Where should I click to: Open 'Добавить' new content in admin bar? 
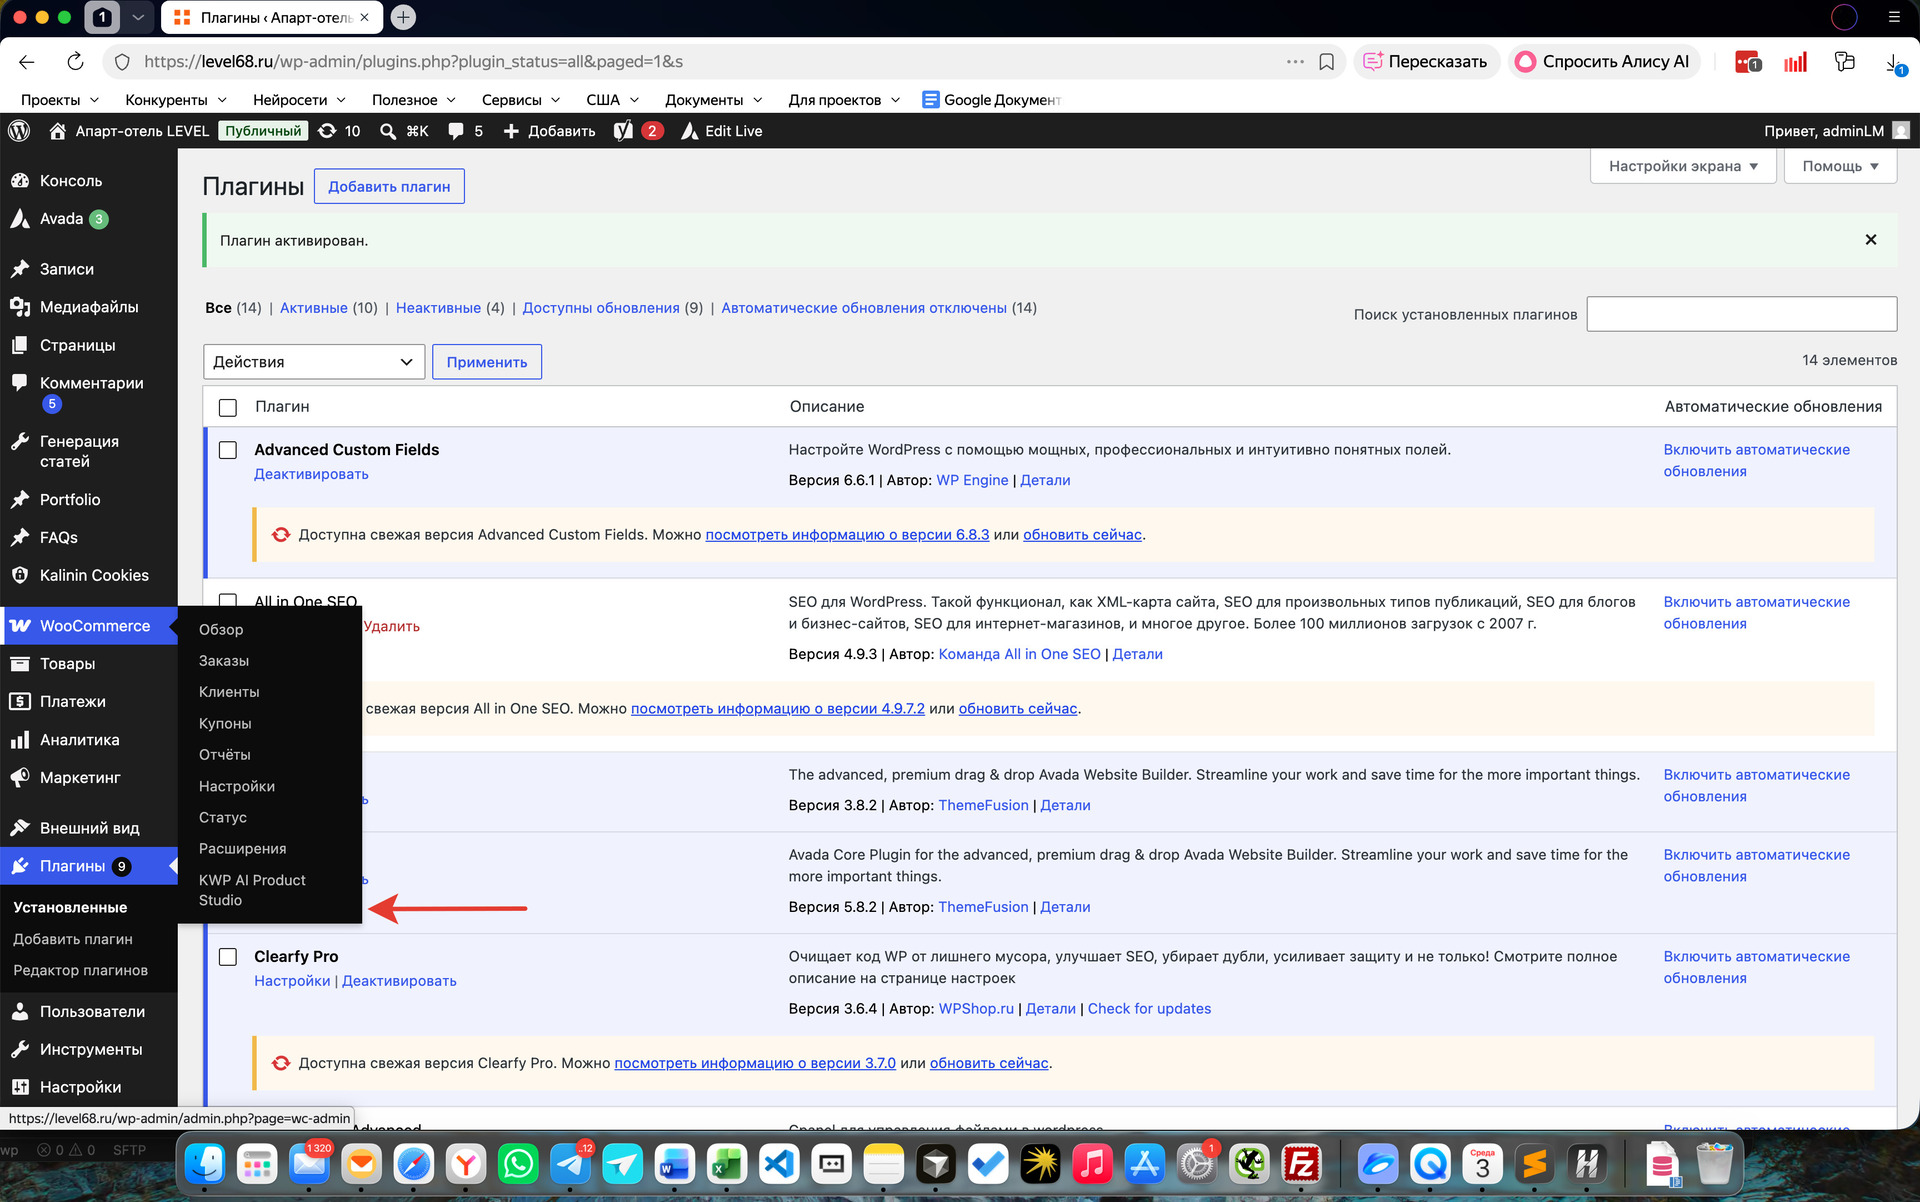[x=549, y=131]
